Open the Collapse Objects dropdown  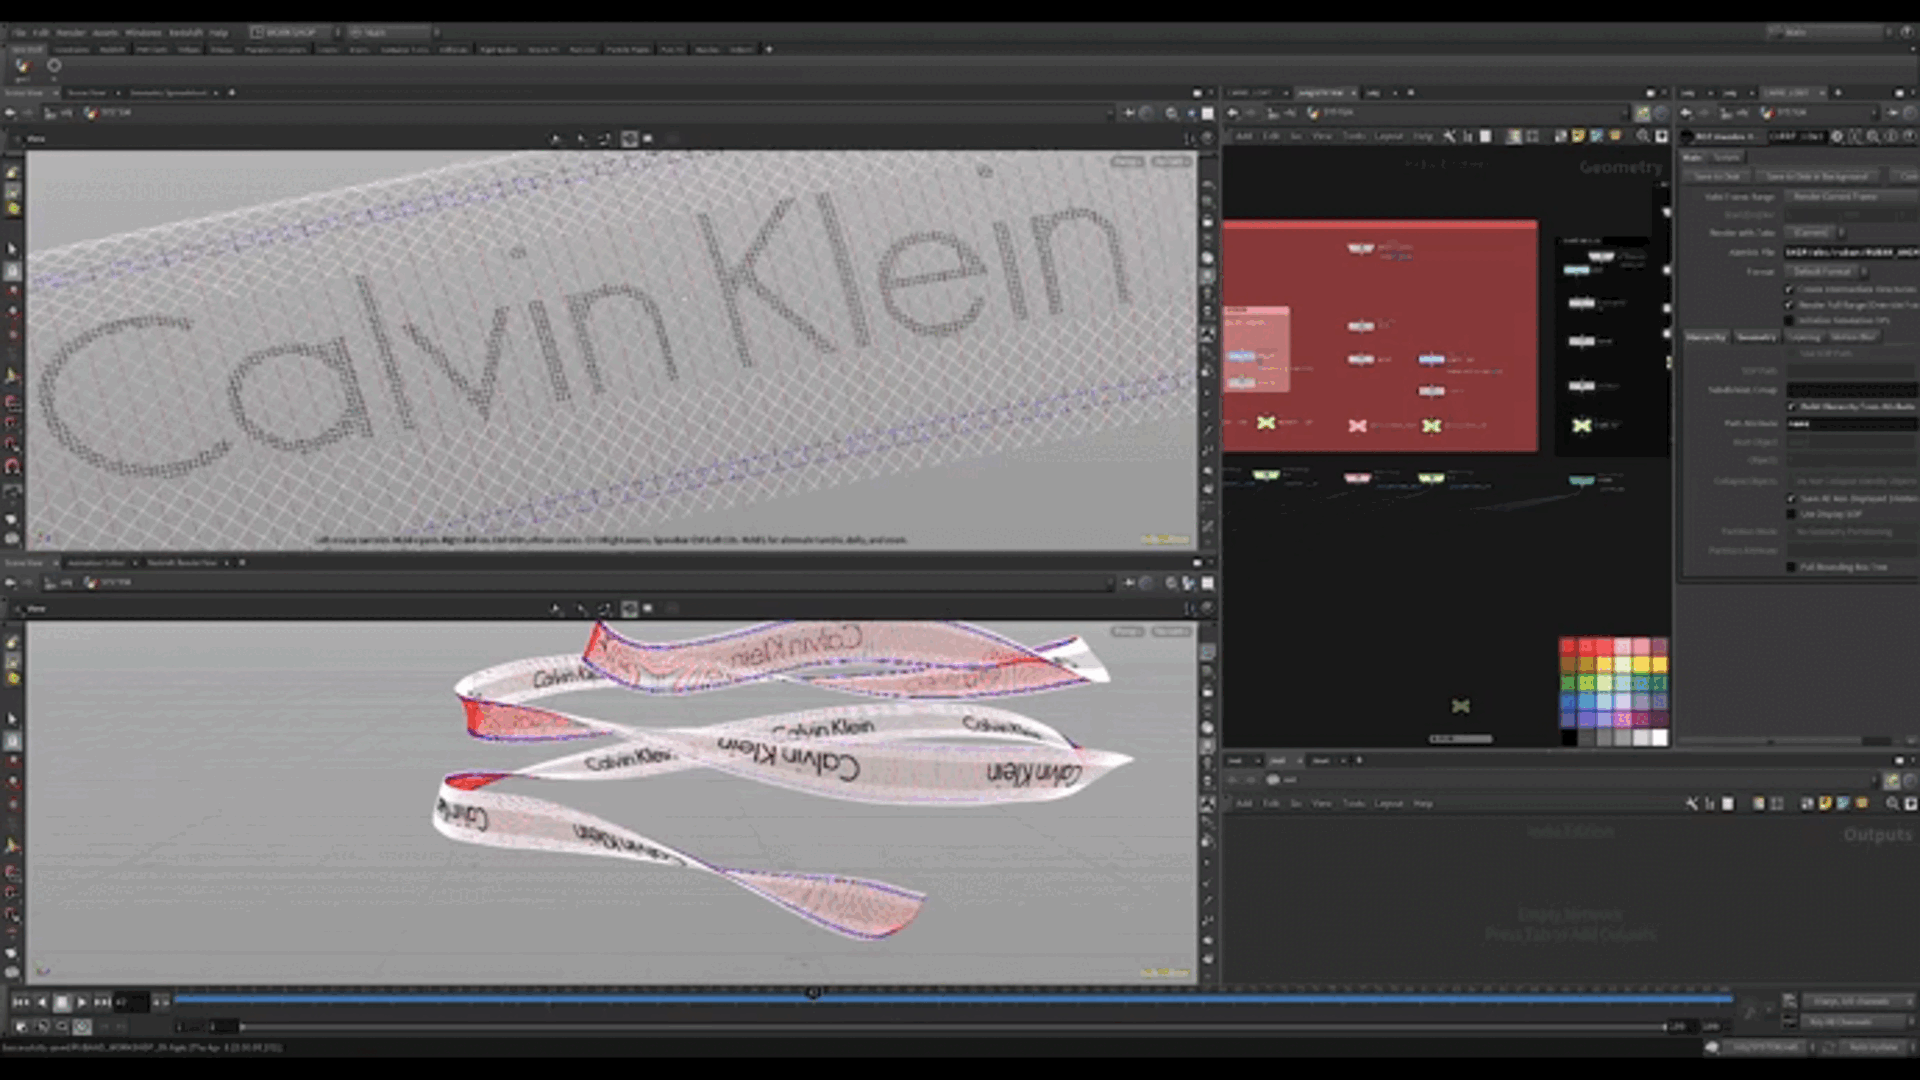point(1851,481)
